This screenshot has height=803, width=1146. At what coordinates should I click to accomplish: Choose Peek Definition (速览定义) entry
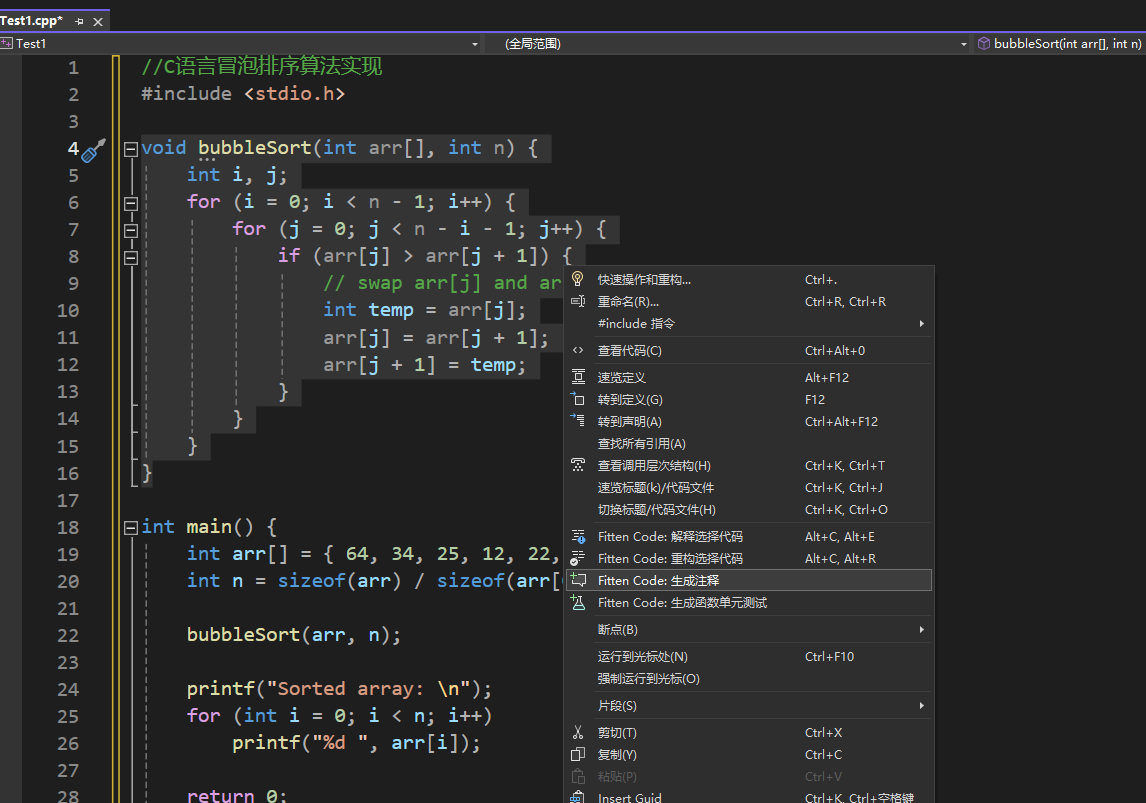pyautogui.click(x=621, y=378)
